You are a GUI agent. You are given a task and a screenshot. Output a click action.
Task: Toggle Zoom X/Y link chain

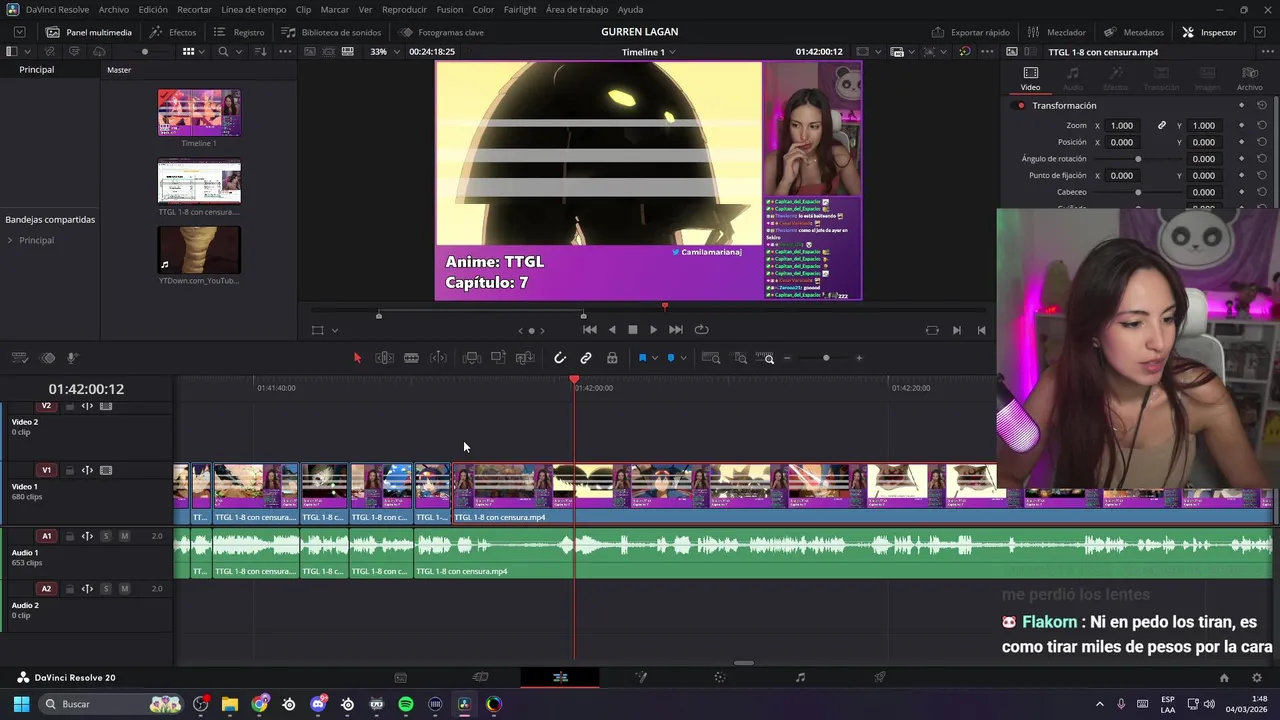click(x=1162, y=125)
